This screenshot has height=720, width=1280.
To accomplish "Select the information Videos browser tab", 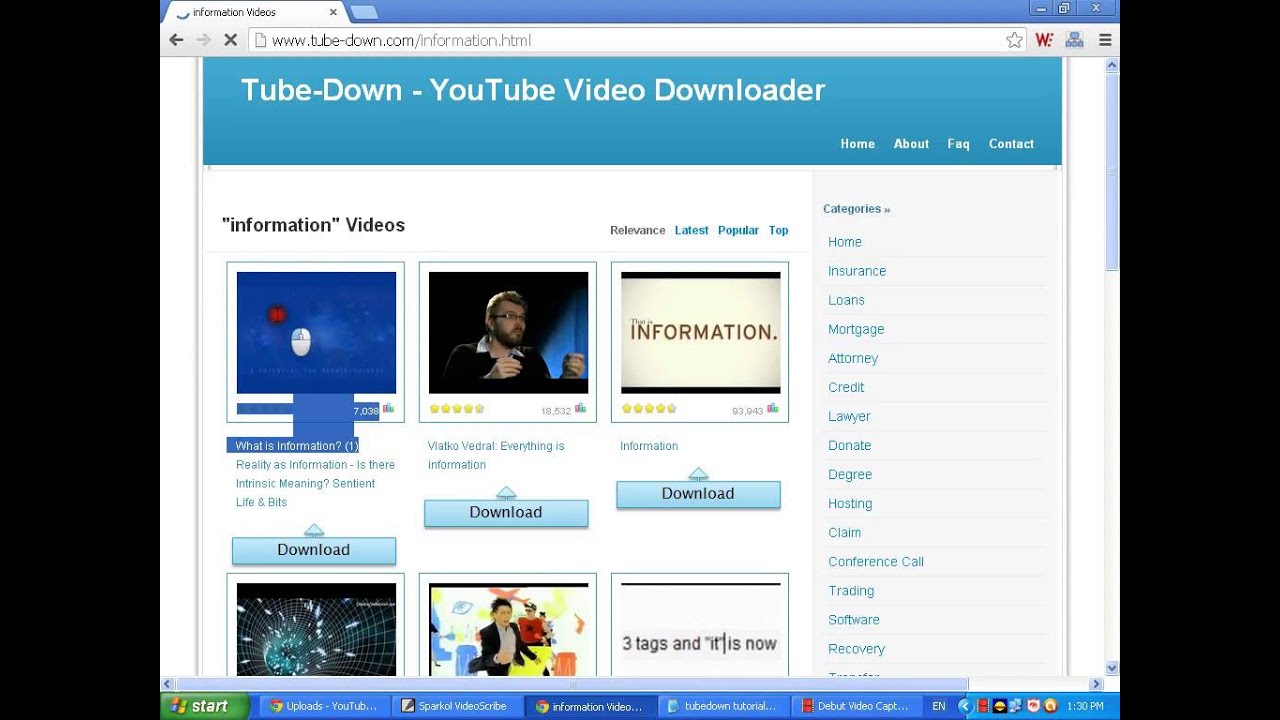I will click(x=255, y=12).
